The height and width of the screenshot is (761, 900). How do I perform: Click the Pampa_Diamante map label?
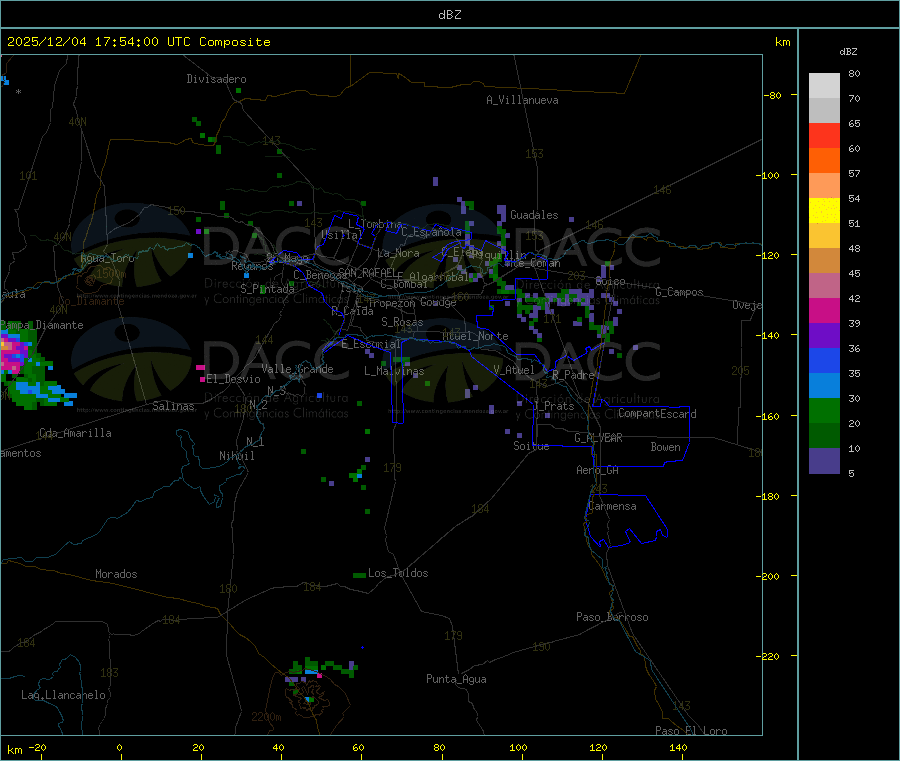pyautogui.click(x=42, y=325)
